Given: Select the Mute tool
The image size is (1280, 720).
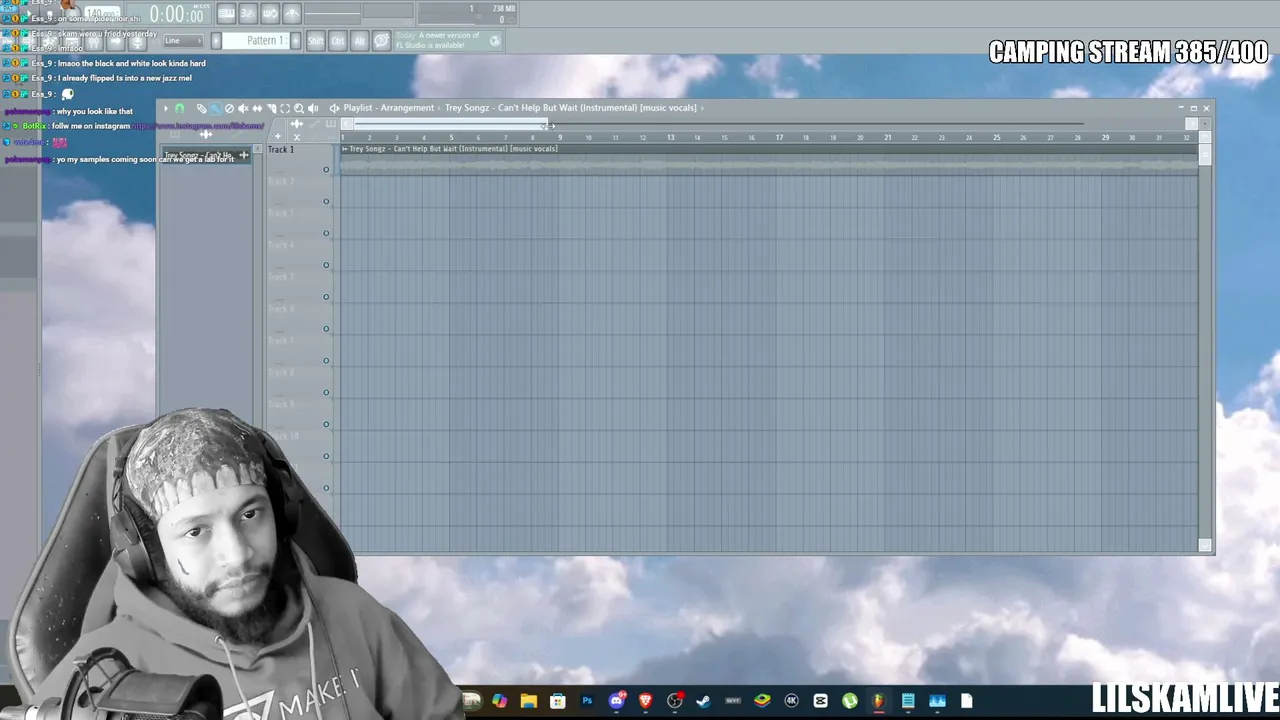Looking at the screenshot, I should (243, 108).
